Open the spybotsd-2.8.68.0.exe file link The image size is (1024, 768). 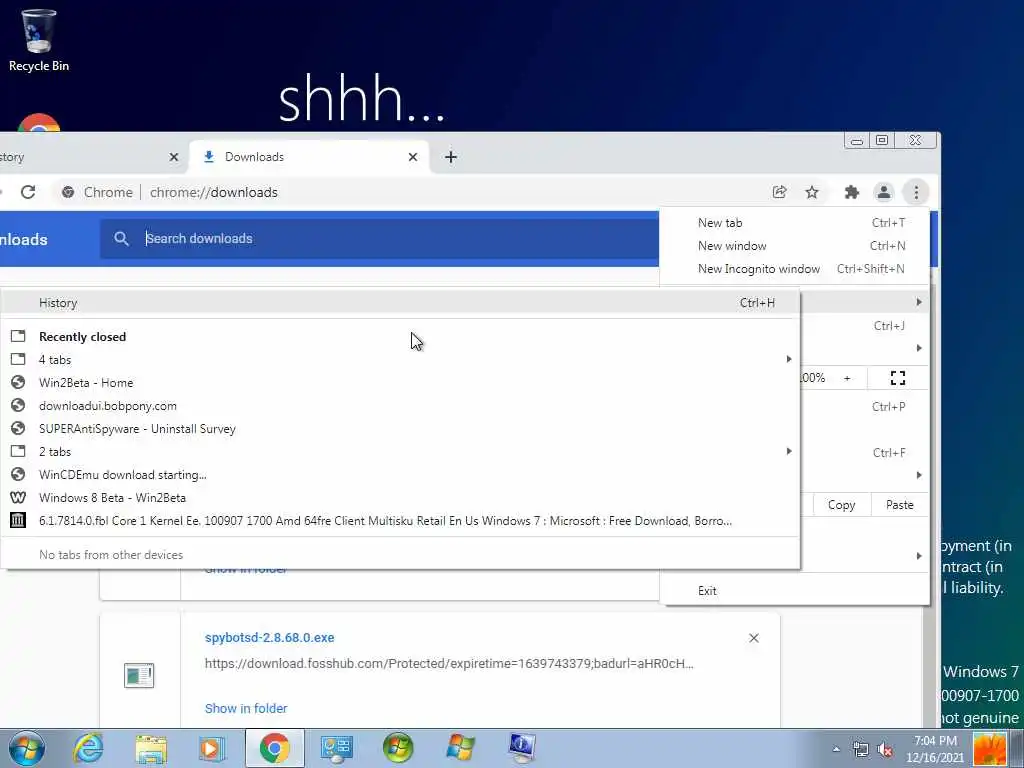pyautogui.click(x=270, y=637)
